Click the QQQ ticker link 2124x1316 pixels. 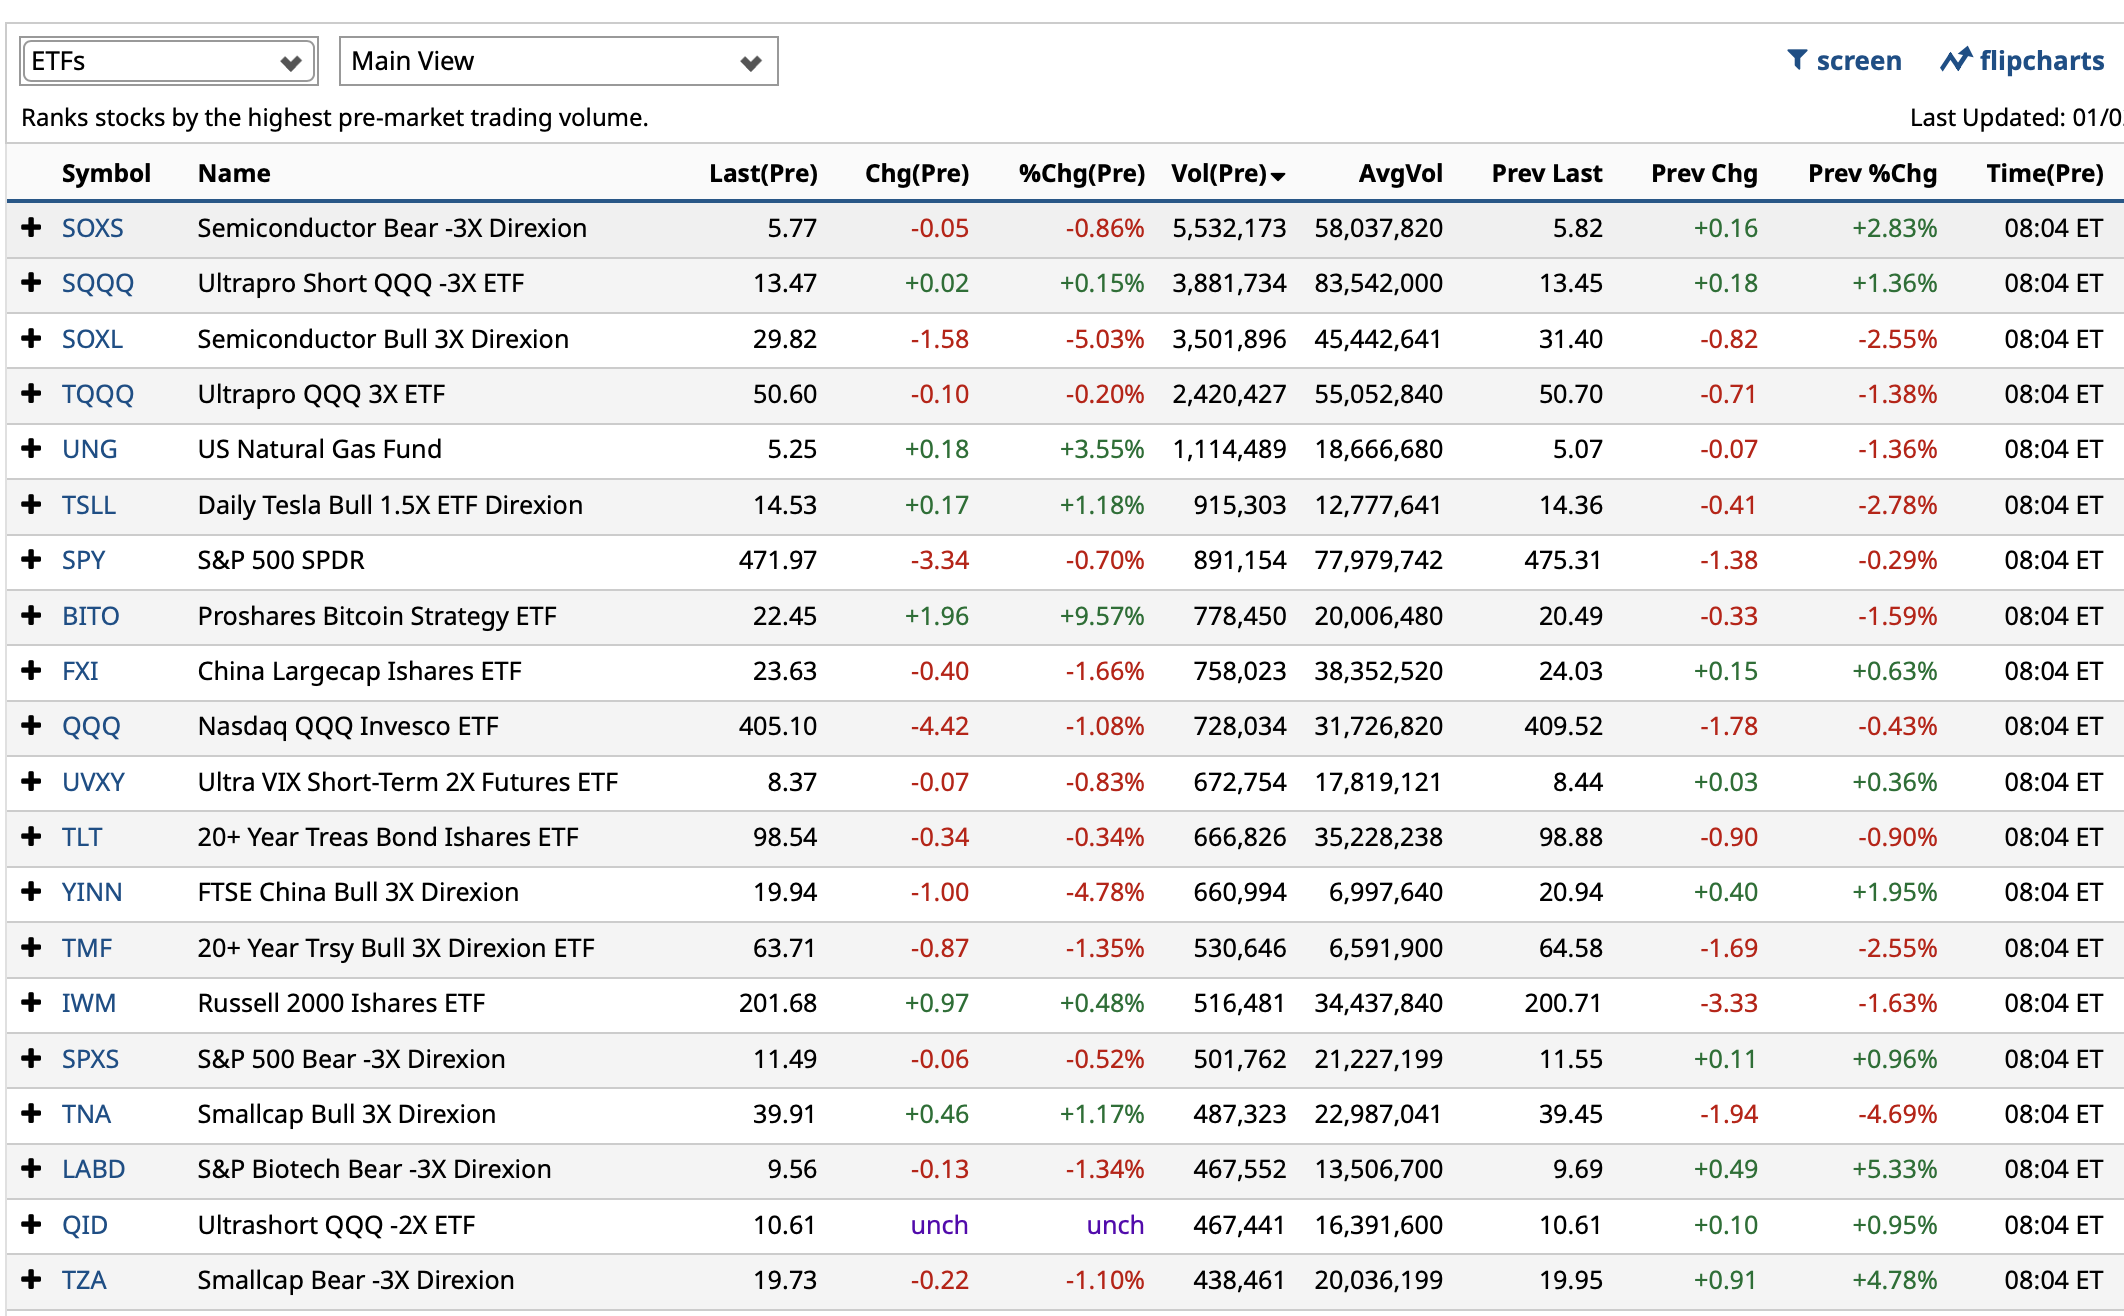[91, 726]
